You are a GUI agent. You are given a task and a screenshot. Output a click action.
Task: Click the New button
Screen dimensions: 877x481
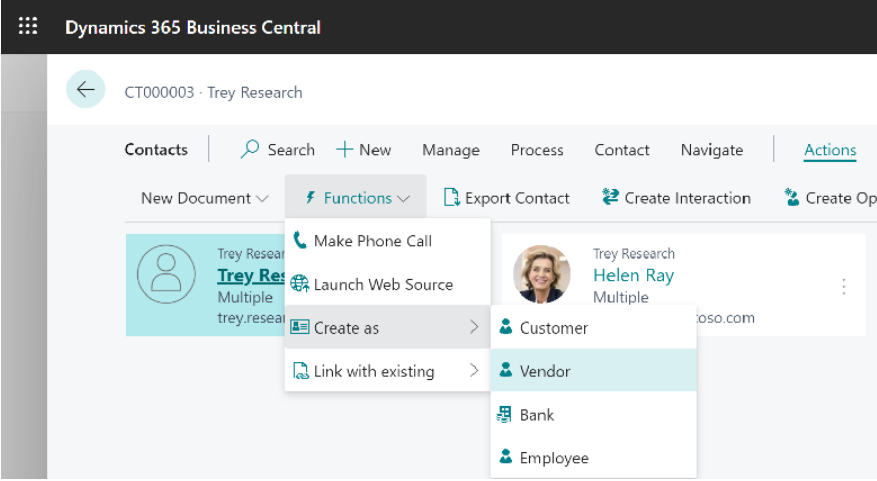point(364,150)
